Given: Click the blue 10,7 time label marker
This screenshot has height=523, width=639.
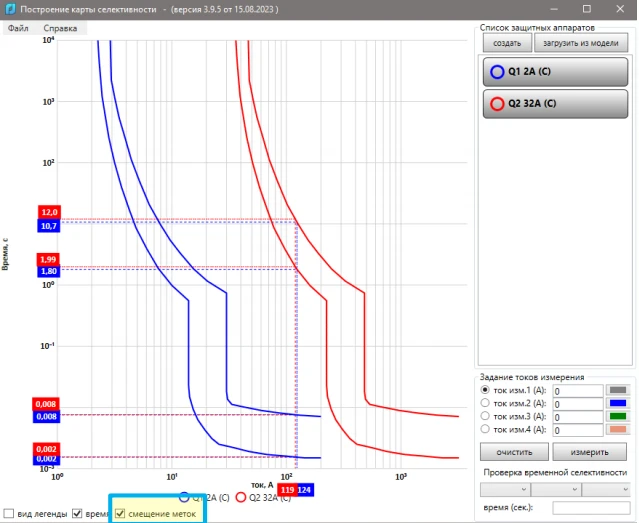Looking at the screenshot, I should (50, 227).
